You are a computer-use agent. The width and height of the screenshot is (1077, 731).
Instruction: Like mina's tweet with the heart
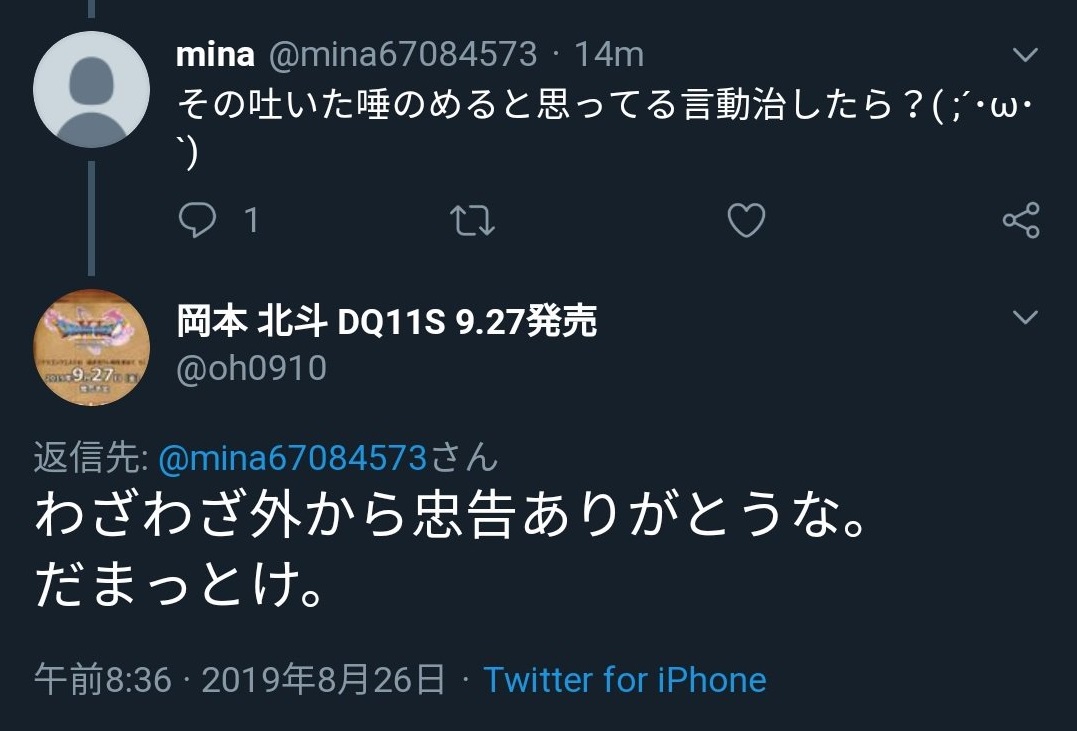[x=746, y=220]
